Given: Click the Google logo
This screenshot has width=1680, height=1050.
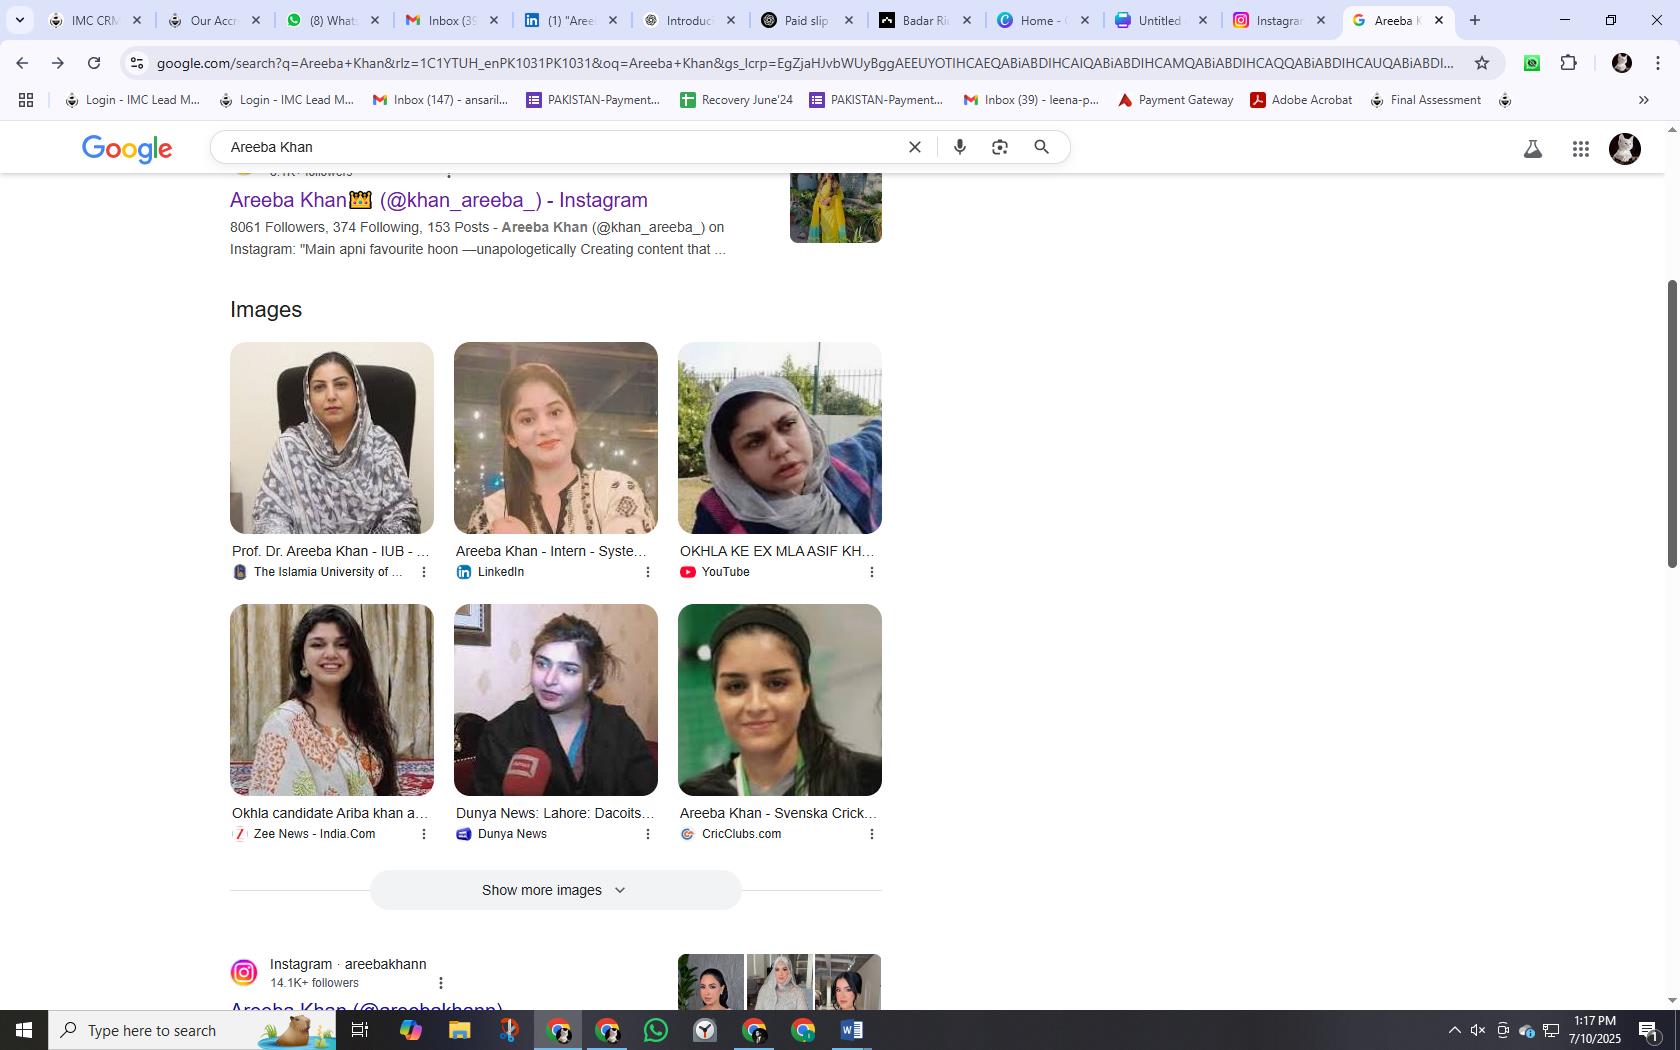Looking at the screenshot, I should pos(127,149).
